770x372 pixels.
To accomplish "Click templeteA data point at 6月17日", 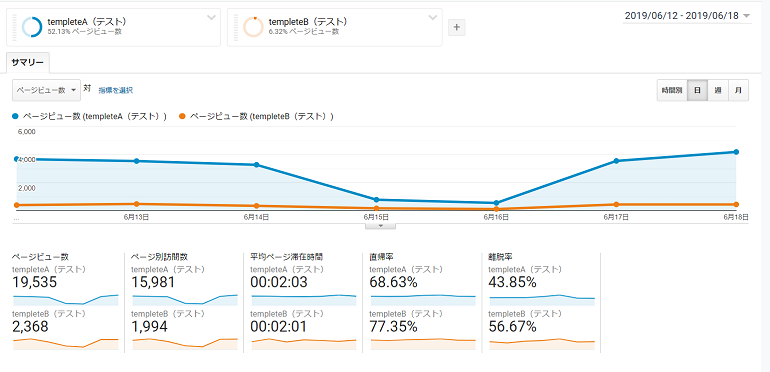I will (x=616, y=161).
